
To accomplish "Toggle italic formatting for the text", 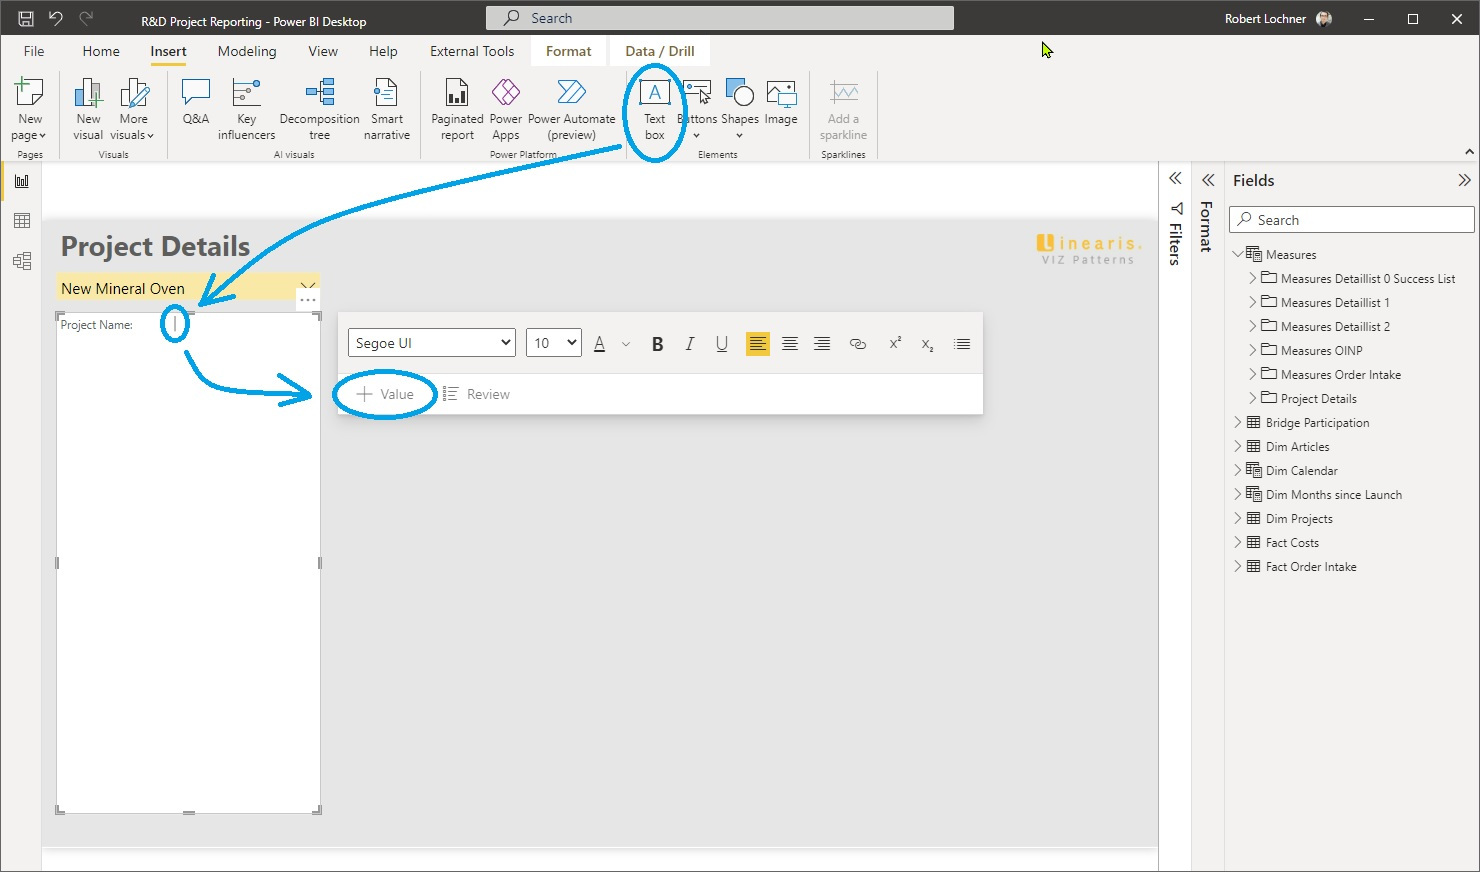I will point(690,343).
